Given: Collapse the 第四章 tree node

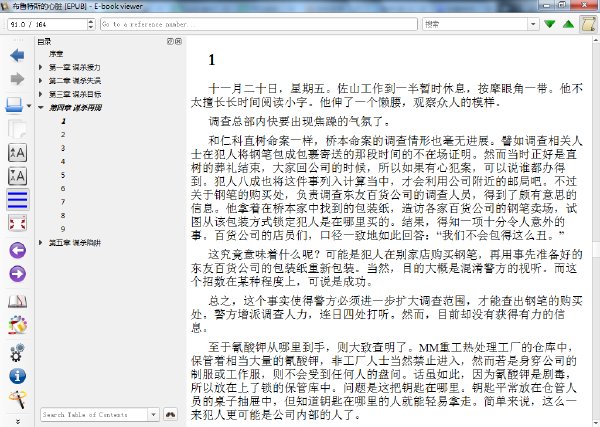Looking at the screenshot, I should click(x=41, y=108).
